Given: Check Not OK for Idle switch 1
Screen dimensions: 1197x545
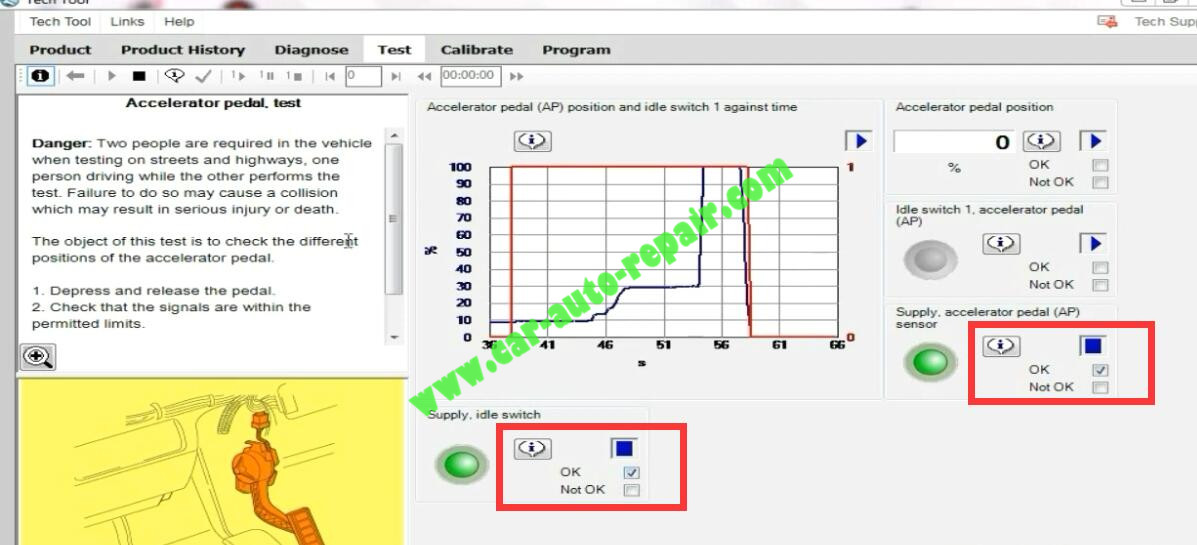Looking at the screenshot, I should [x=1100, y=285].
